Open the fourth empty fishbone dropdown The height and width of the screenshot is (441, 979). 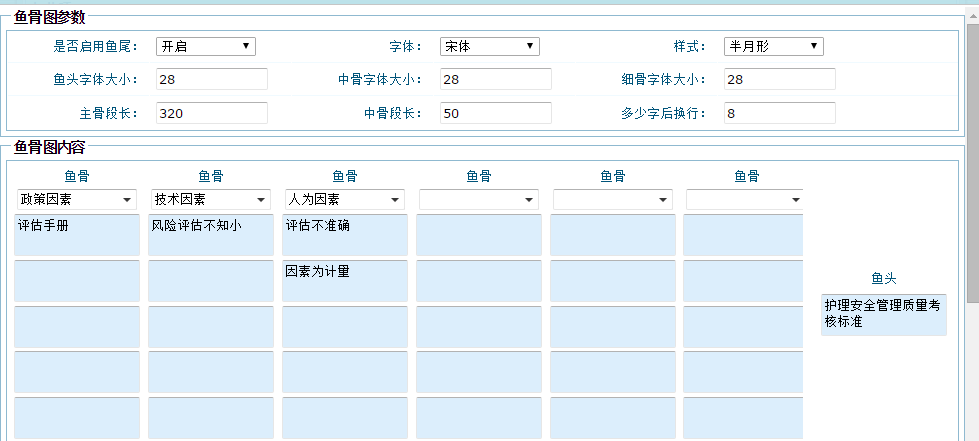coord(478,200)
